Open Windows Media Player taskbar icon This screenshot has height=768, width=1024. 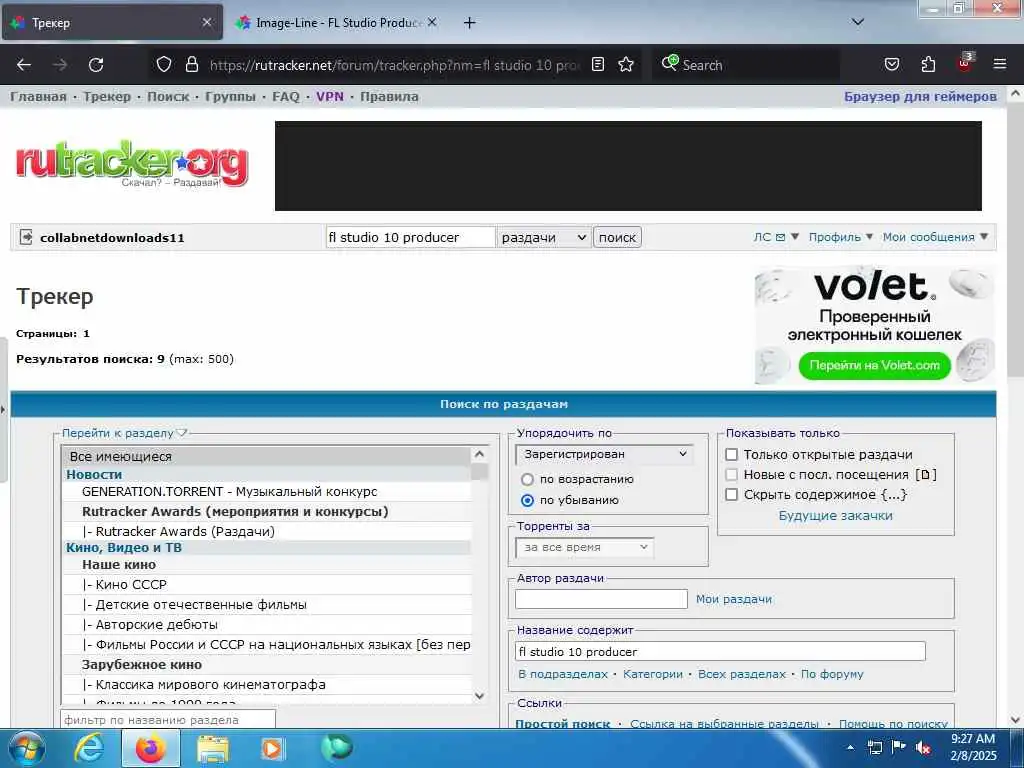coord(272,748)
